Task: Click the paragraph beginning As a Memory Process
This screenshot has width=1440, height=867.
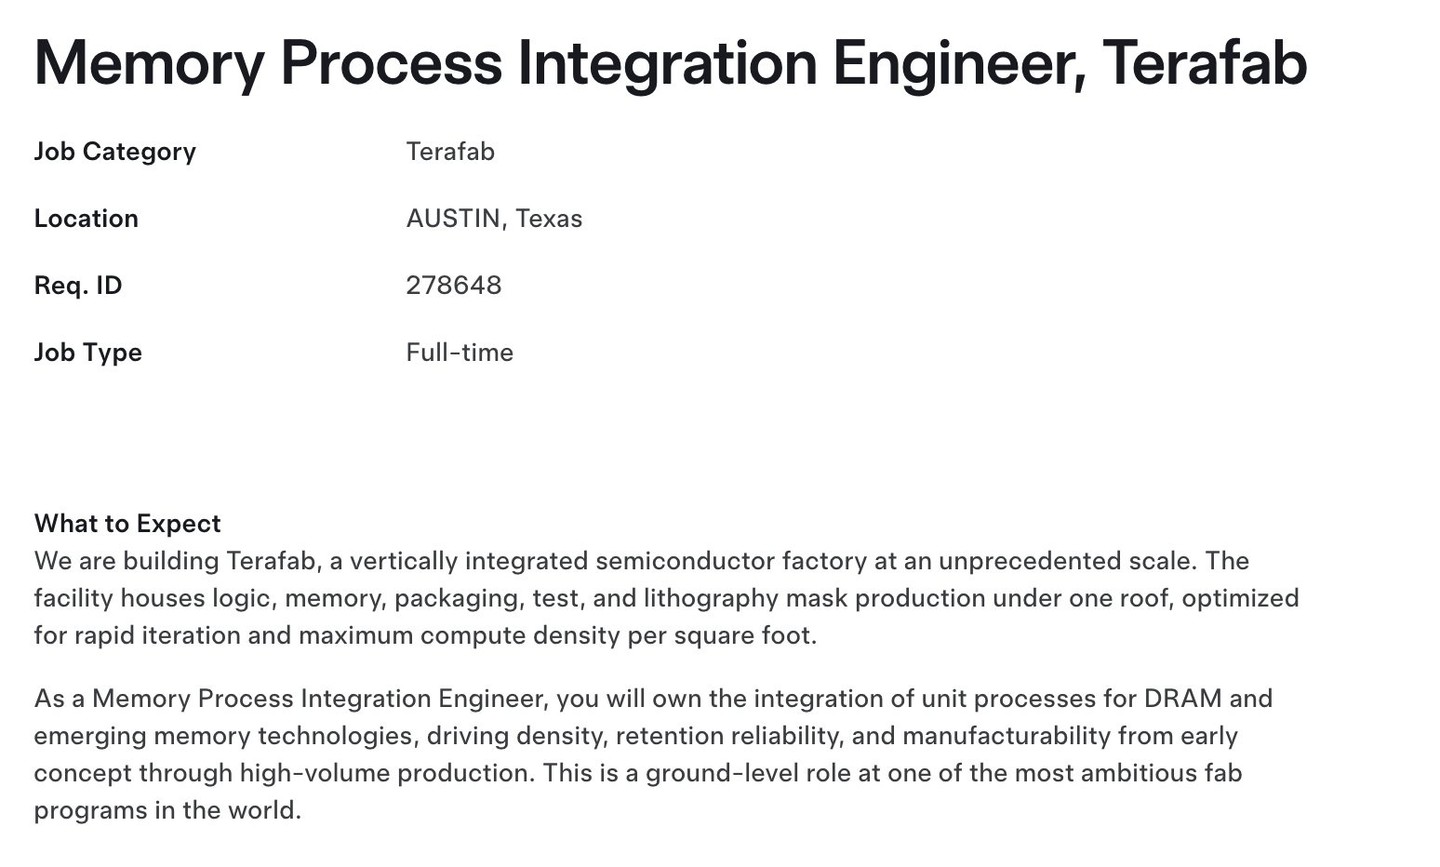Action: [x=653, y=754]
